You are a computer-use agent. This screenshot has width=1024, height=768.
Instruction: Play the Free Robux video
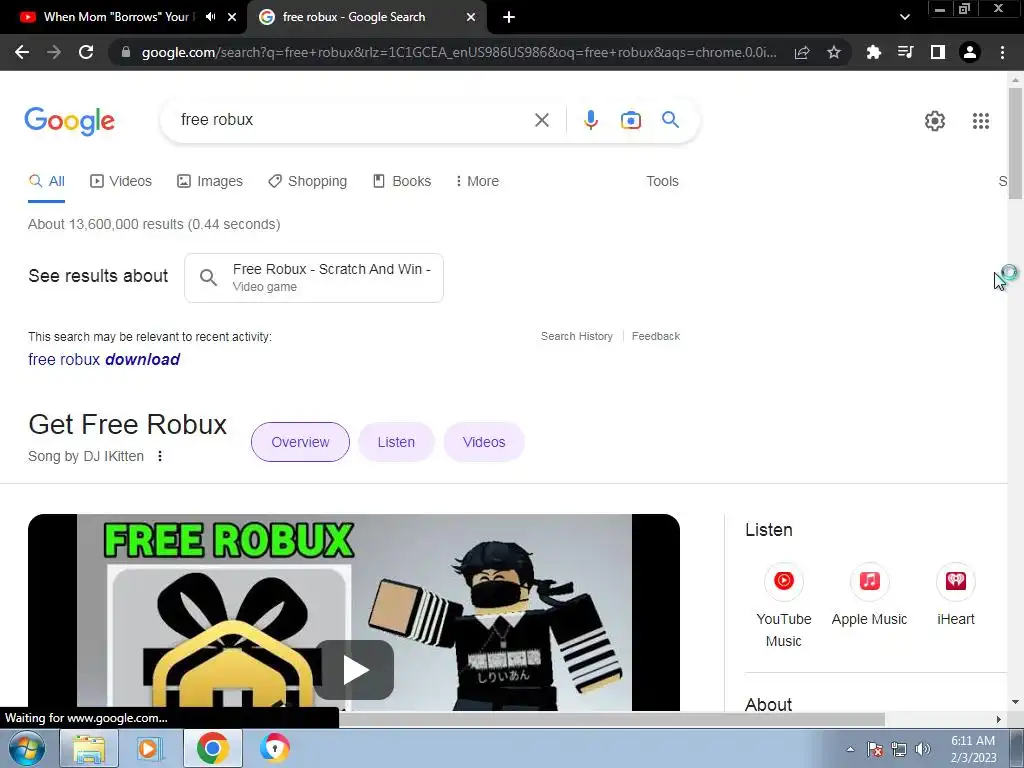354,669
